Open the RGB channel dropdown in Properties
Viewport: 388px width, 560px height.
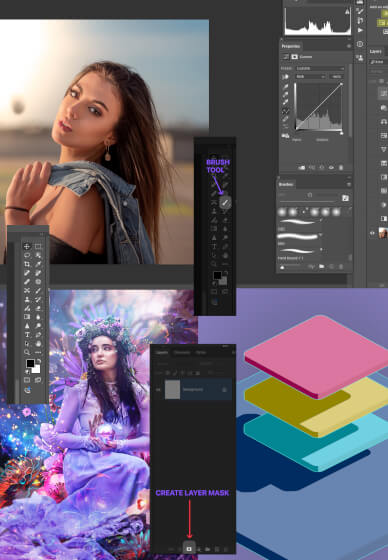pyautogui.click(x=310, y=76)
